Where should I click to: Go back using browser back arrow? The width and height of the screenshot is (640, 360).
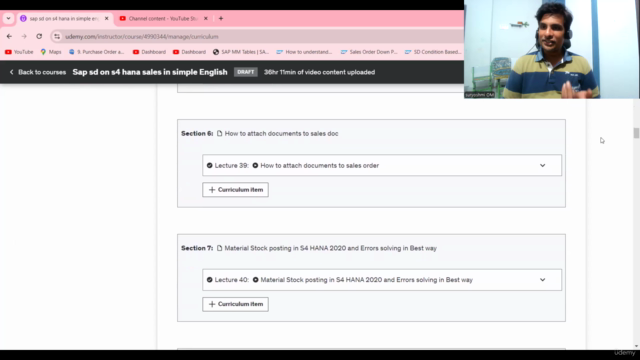pyautogui.click(x=9, y=36)
